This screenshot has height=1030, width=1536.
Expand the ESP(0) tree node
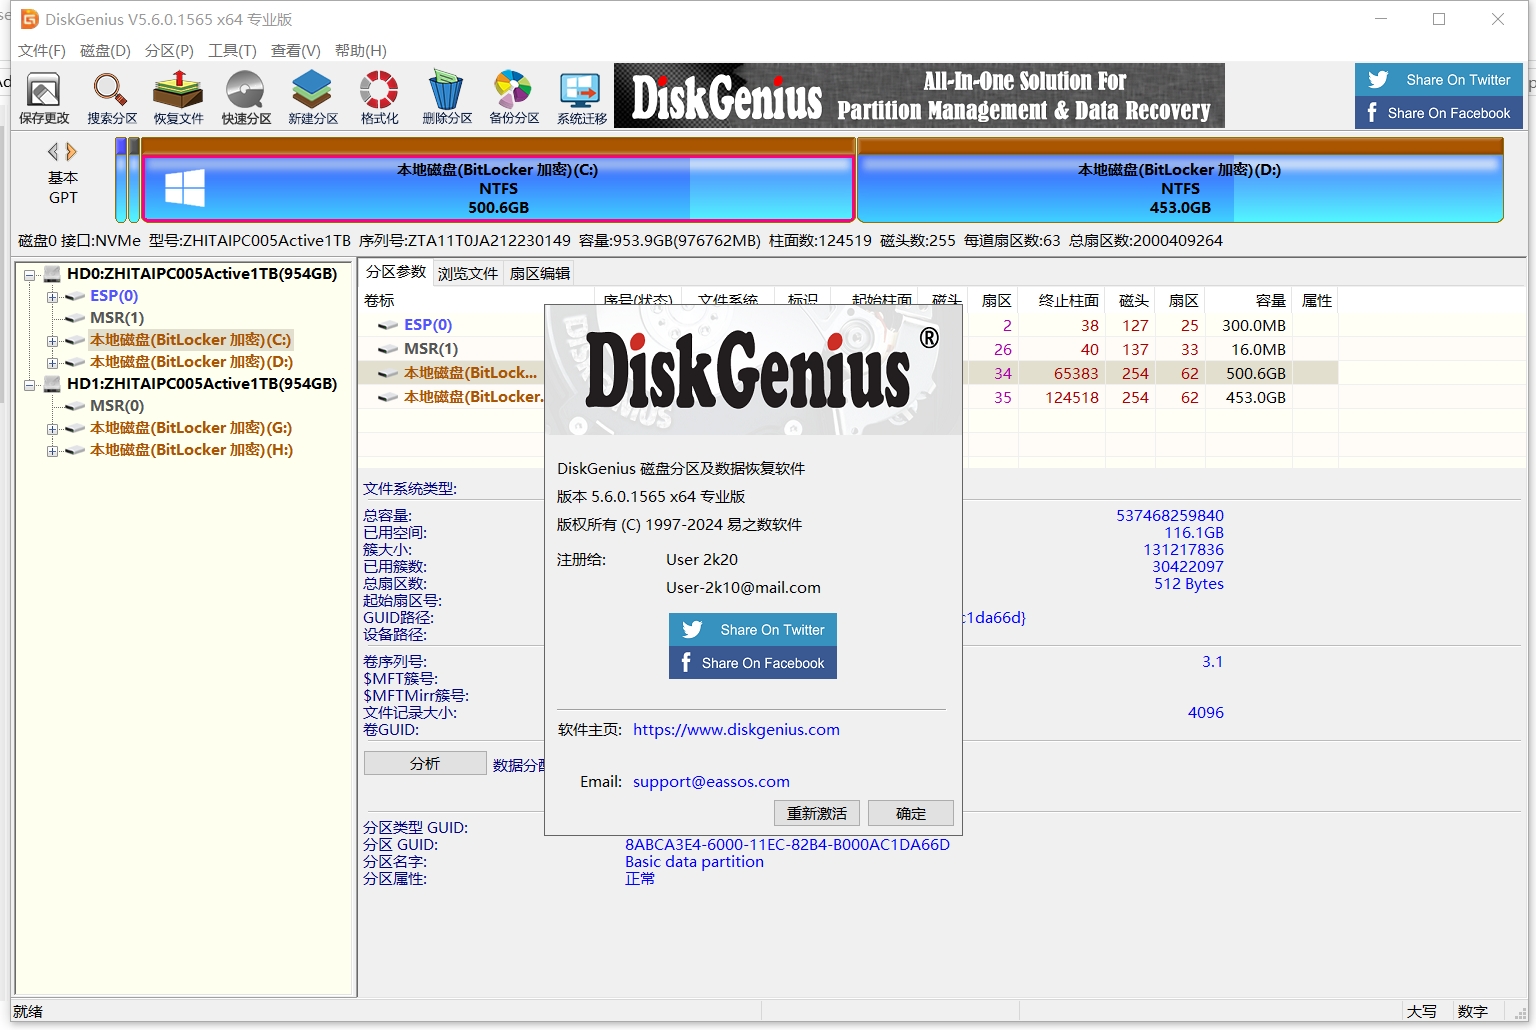click(x=51, y=296)
